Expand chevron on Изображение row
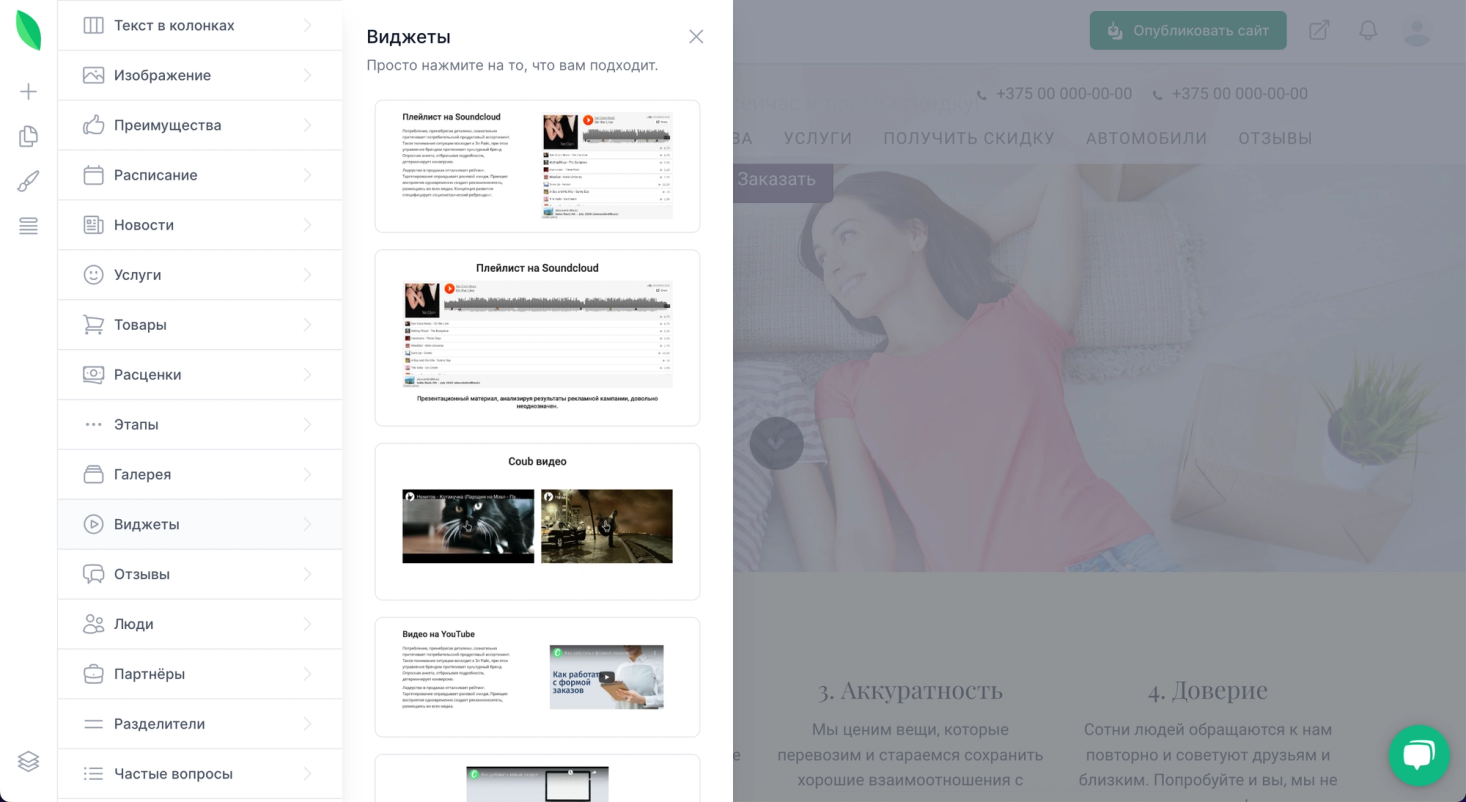Image resolution: width=1466 pixels, height=802 pixels. click(x=307, y=75)
